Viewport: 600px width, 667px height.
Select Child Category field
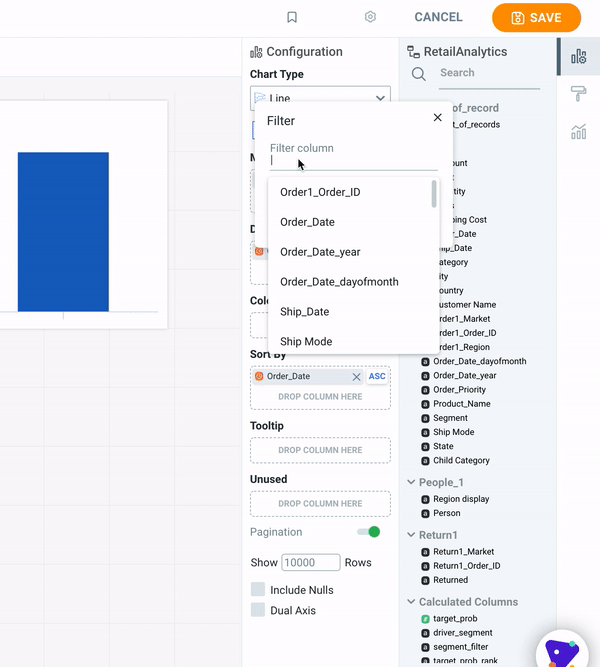(461, 460)
